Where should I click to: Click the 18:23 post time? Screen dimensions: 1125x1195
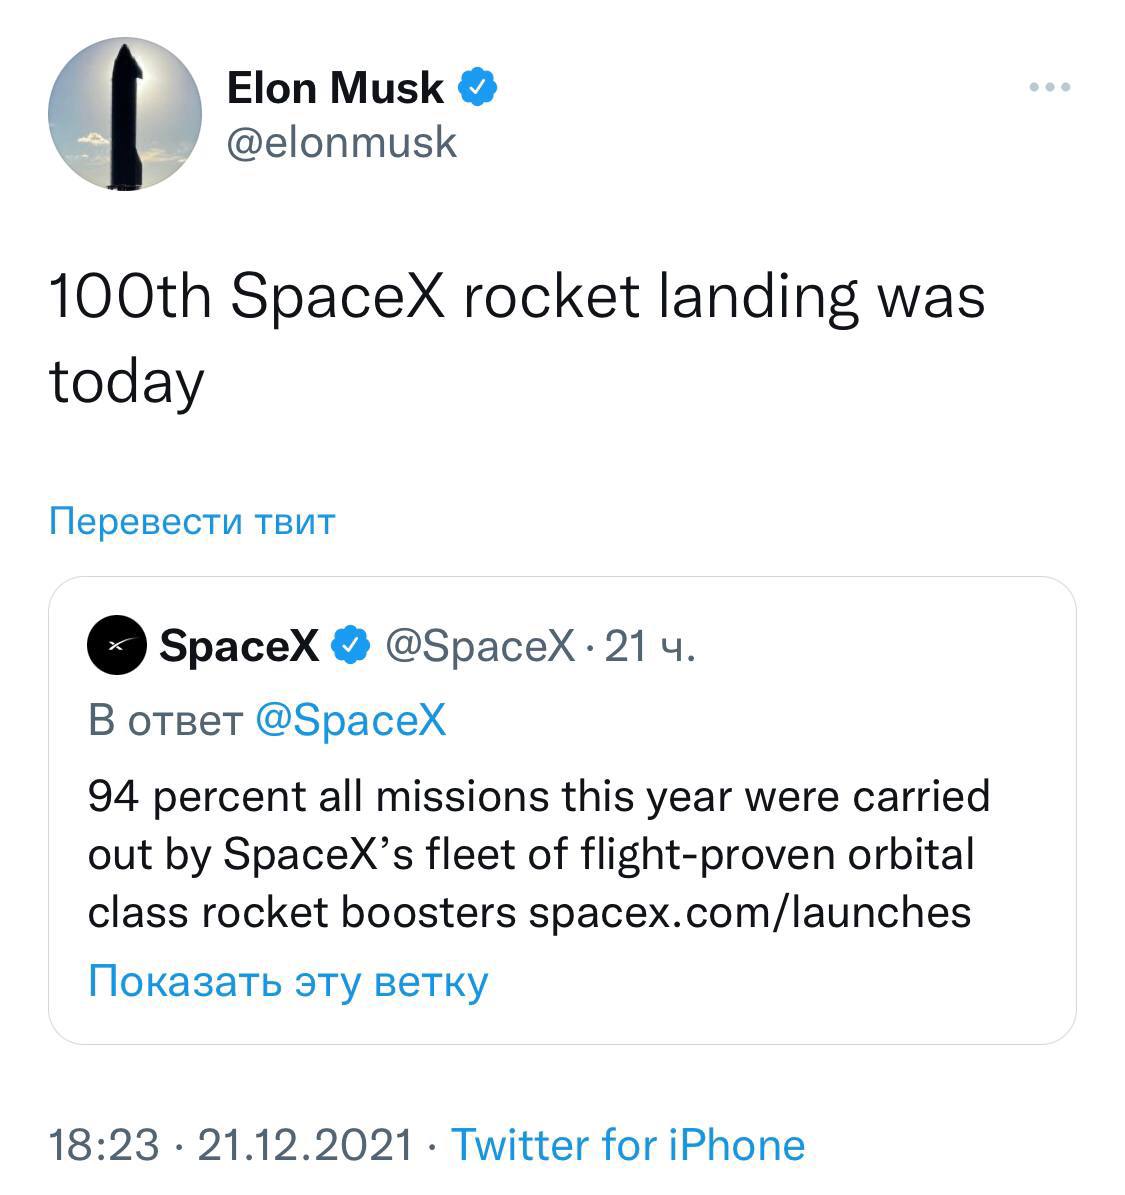pos(104,1145)
